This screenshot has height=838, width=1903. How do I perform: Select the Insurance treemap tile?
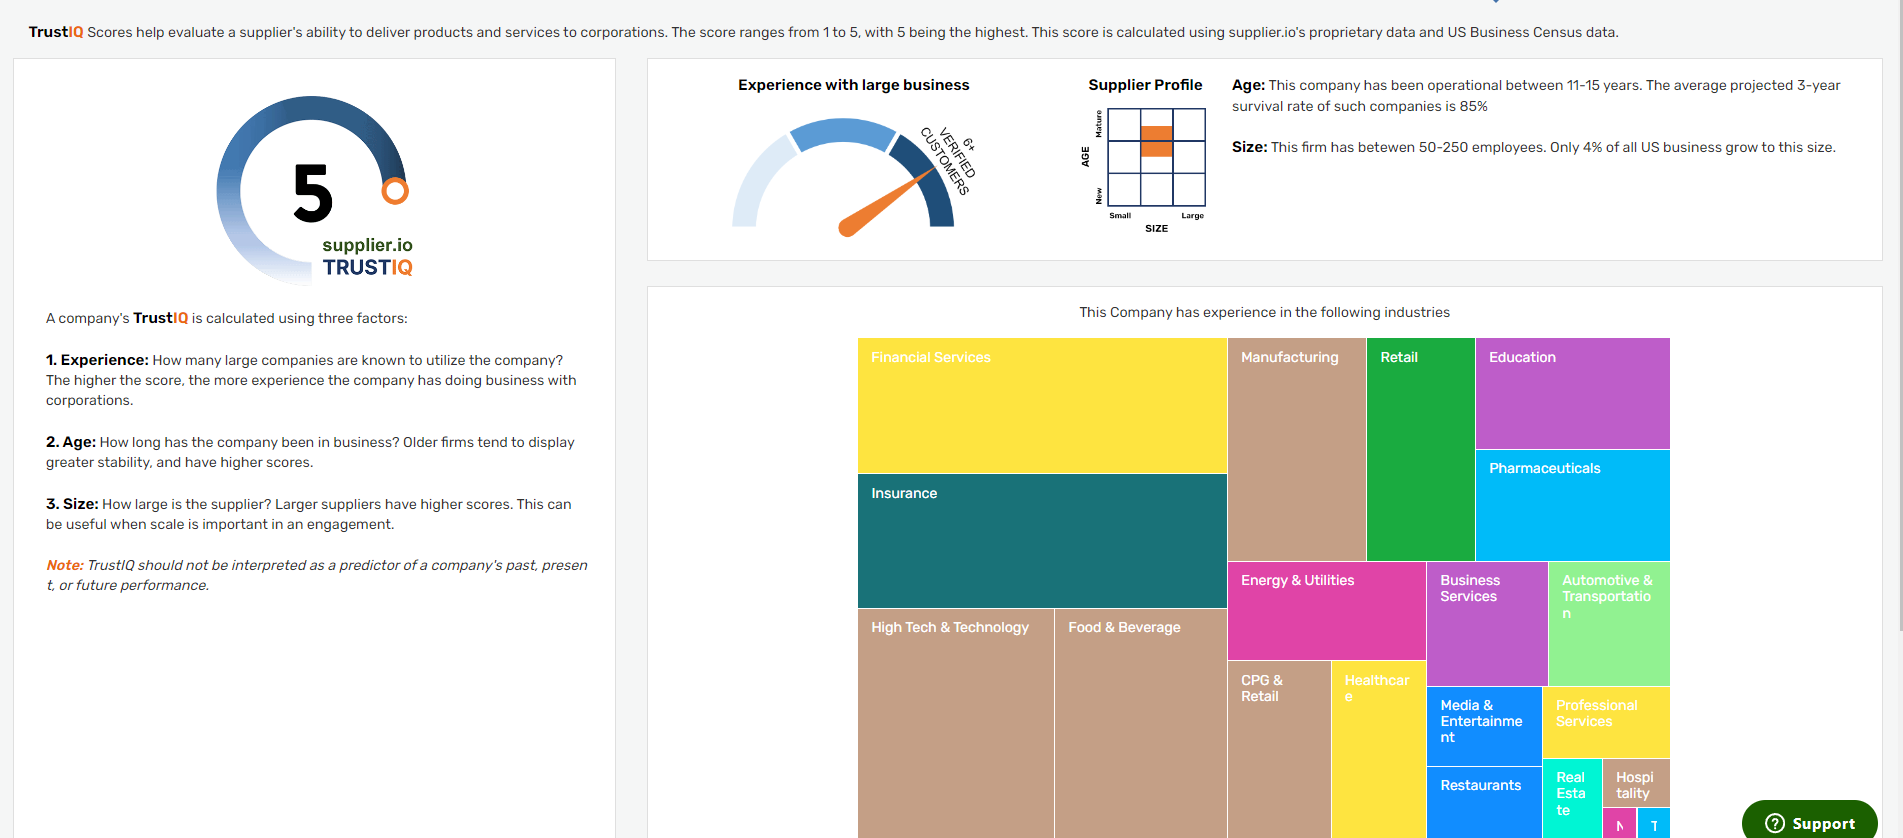(1042, 541)
